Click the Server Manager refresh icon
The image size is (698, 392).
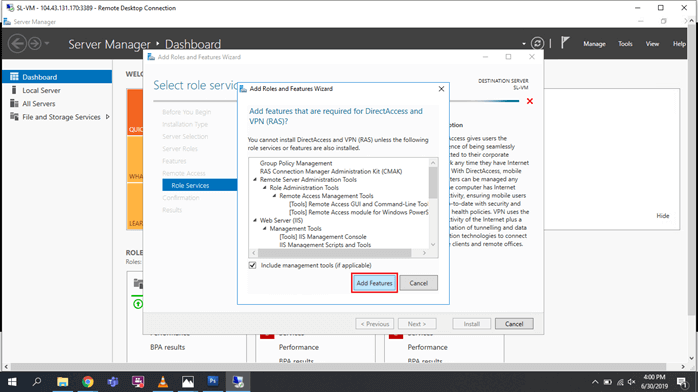click(537, 43)
